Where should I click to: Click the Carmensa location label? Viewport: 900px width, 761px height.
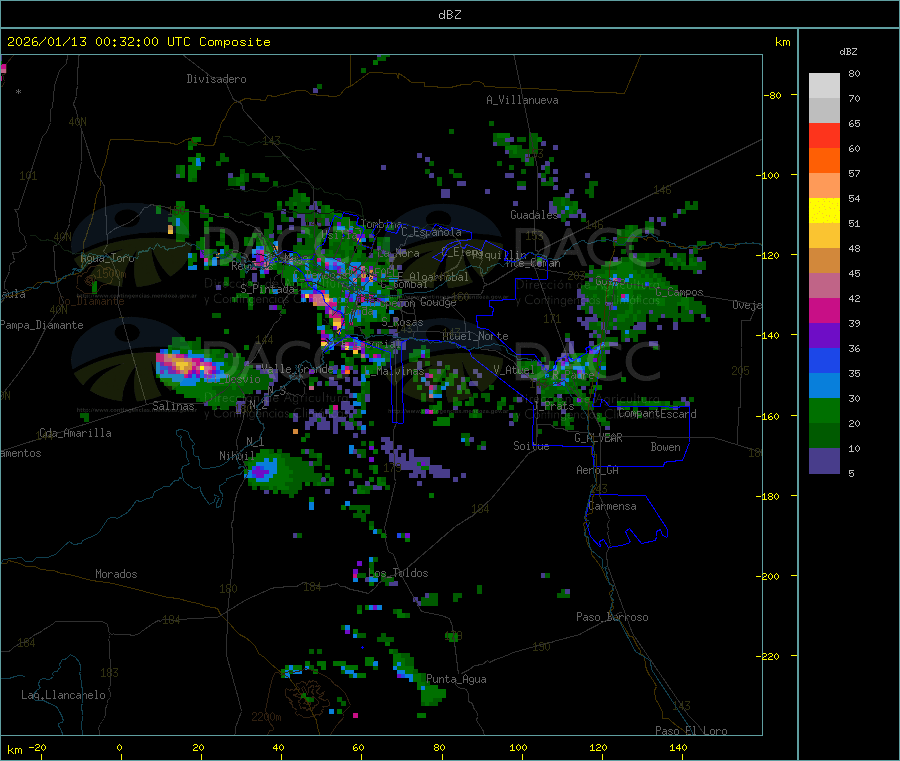click(612, 506)
